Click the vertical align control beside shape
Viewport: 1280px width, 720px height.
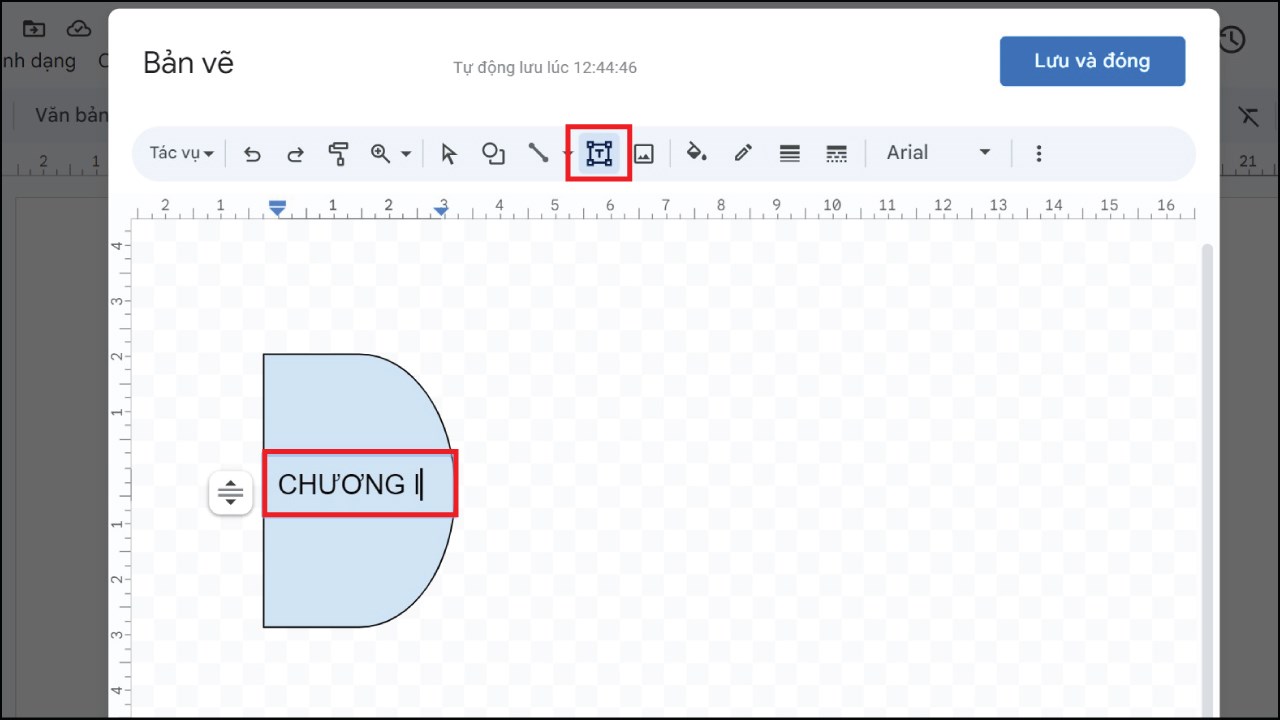click(231, 492)
